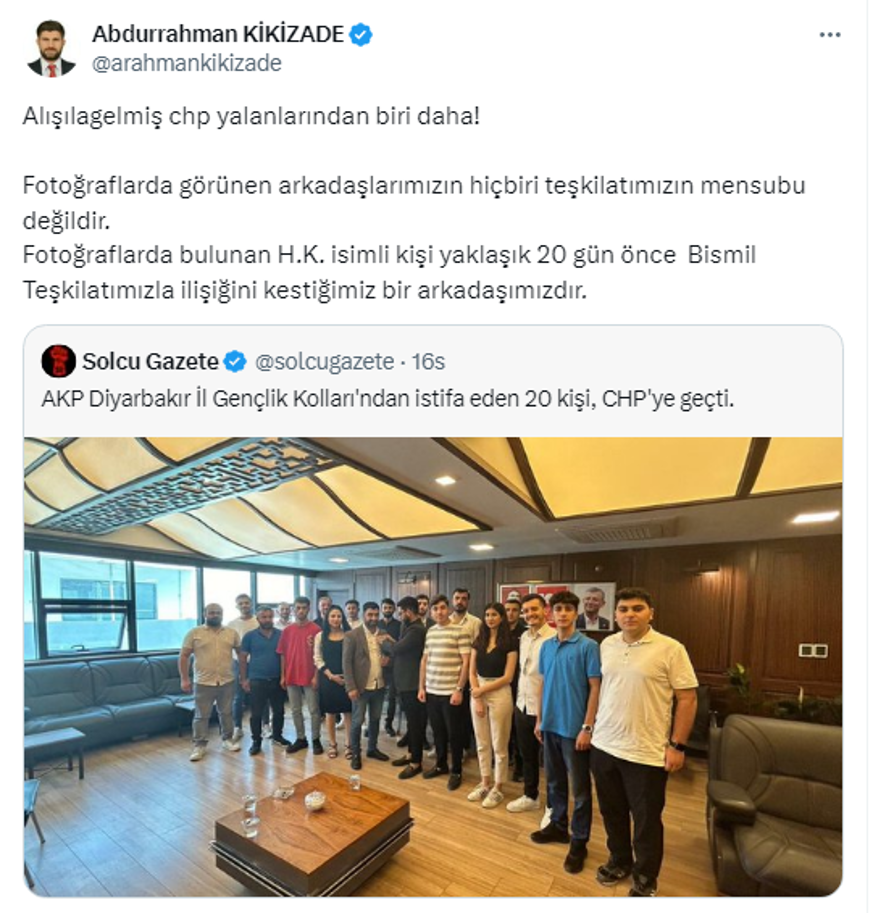This screenshot has width=873, height=913.
Task: Click the sentence mentioning H.K. and Bismil
Action: [x=389, y=272]
